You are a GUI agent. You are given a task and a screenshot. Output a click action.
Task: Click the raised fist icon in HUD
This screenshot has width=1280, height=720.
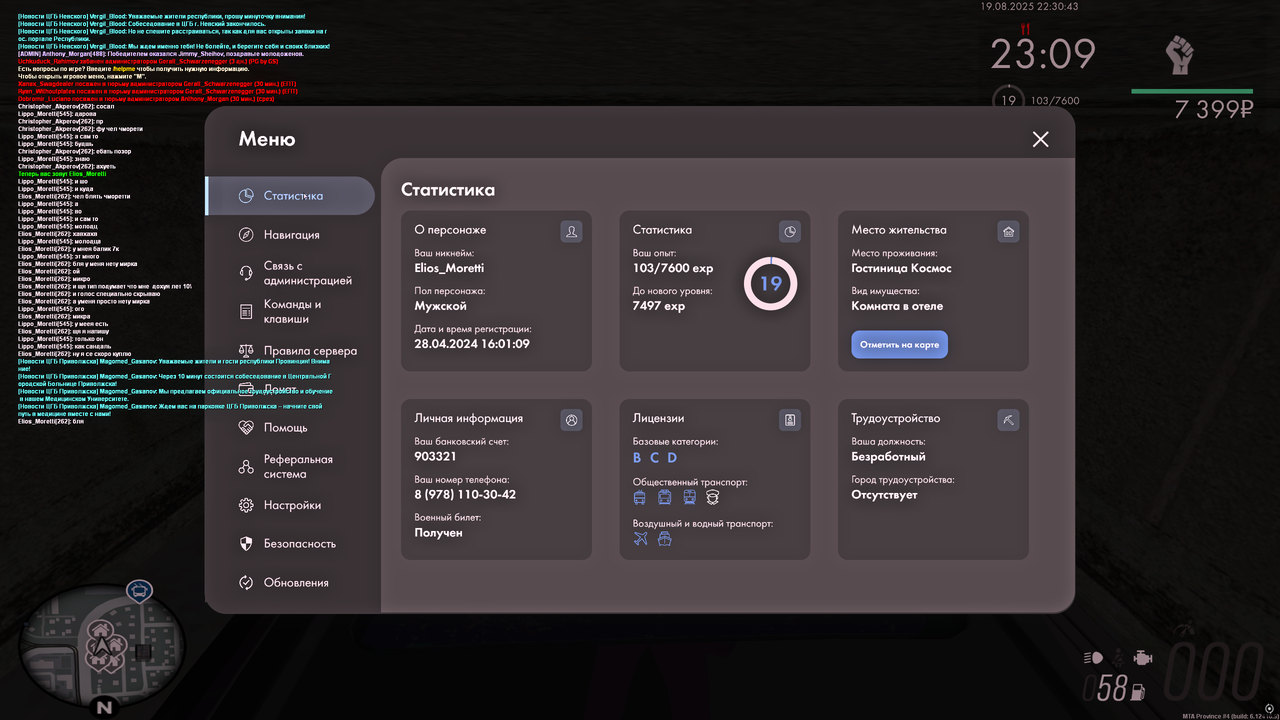pyautogui.click(x=1182, y=55)
